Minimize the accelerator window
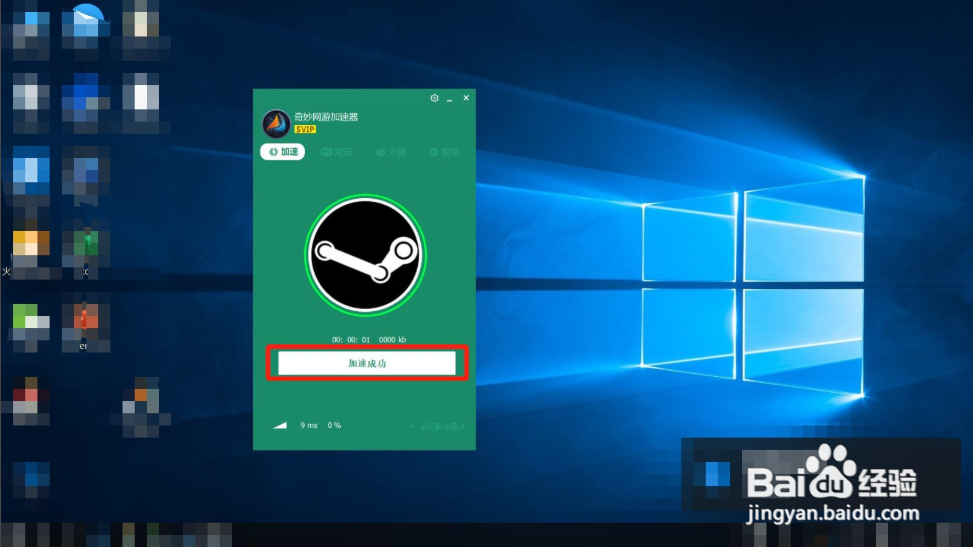The image size is (973, 547). [x=450, y=99]
